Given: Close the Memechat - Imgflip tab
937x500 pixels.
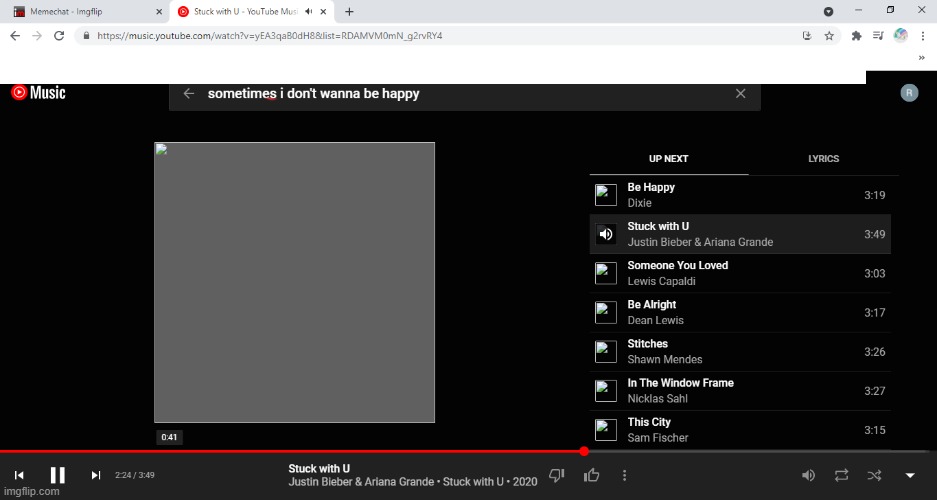Looking at the screenshot, I should (x=159, y=11).
